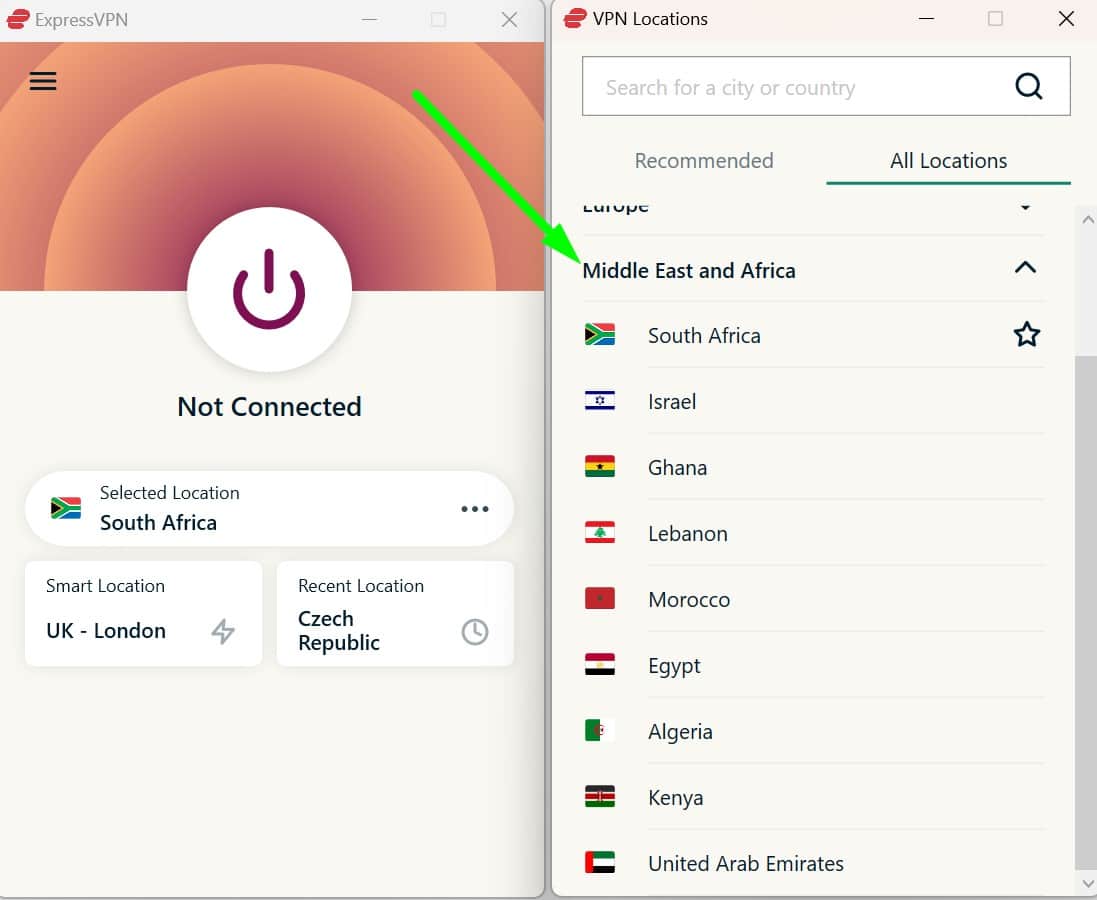The image size is (1097, 900).
Task: Favorite South Africa with the star icon
Action: (x=1026, y=335)
